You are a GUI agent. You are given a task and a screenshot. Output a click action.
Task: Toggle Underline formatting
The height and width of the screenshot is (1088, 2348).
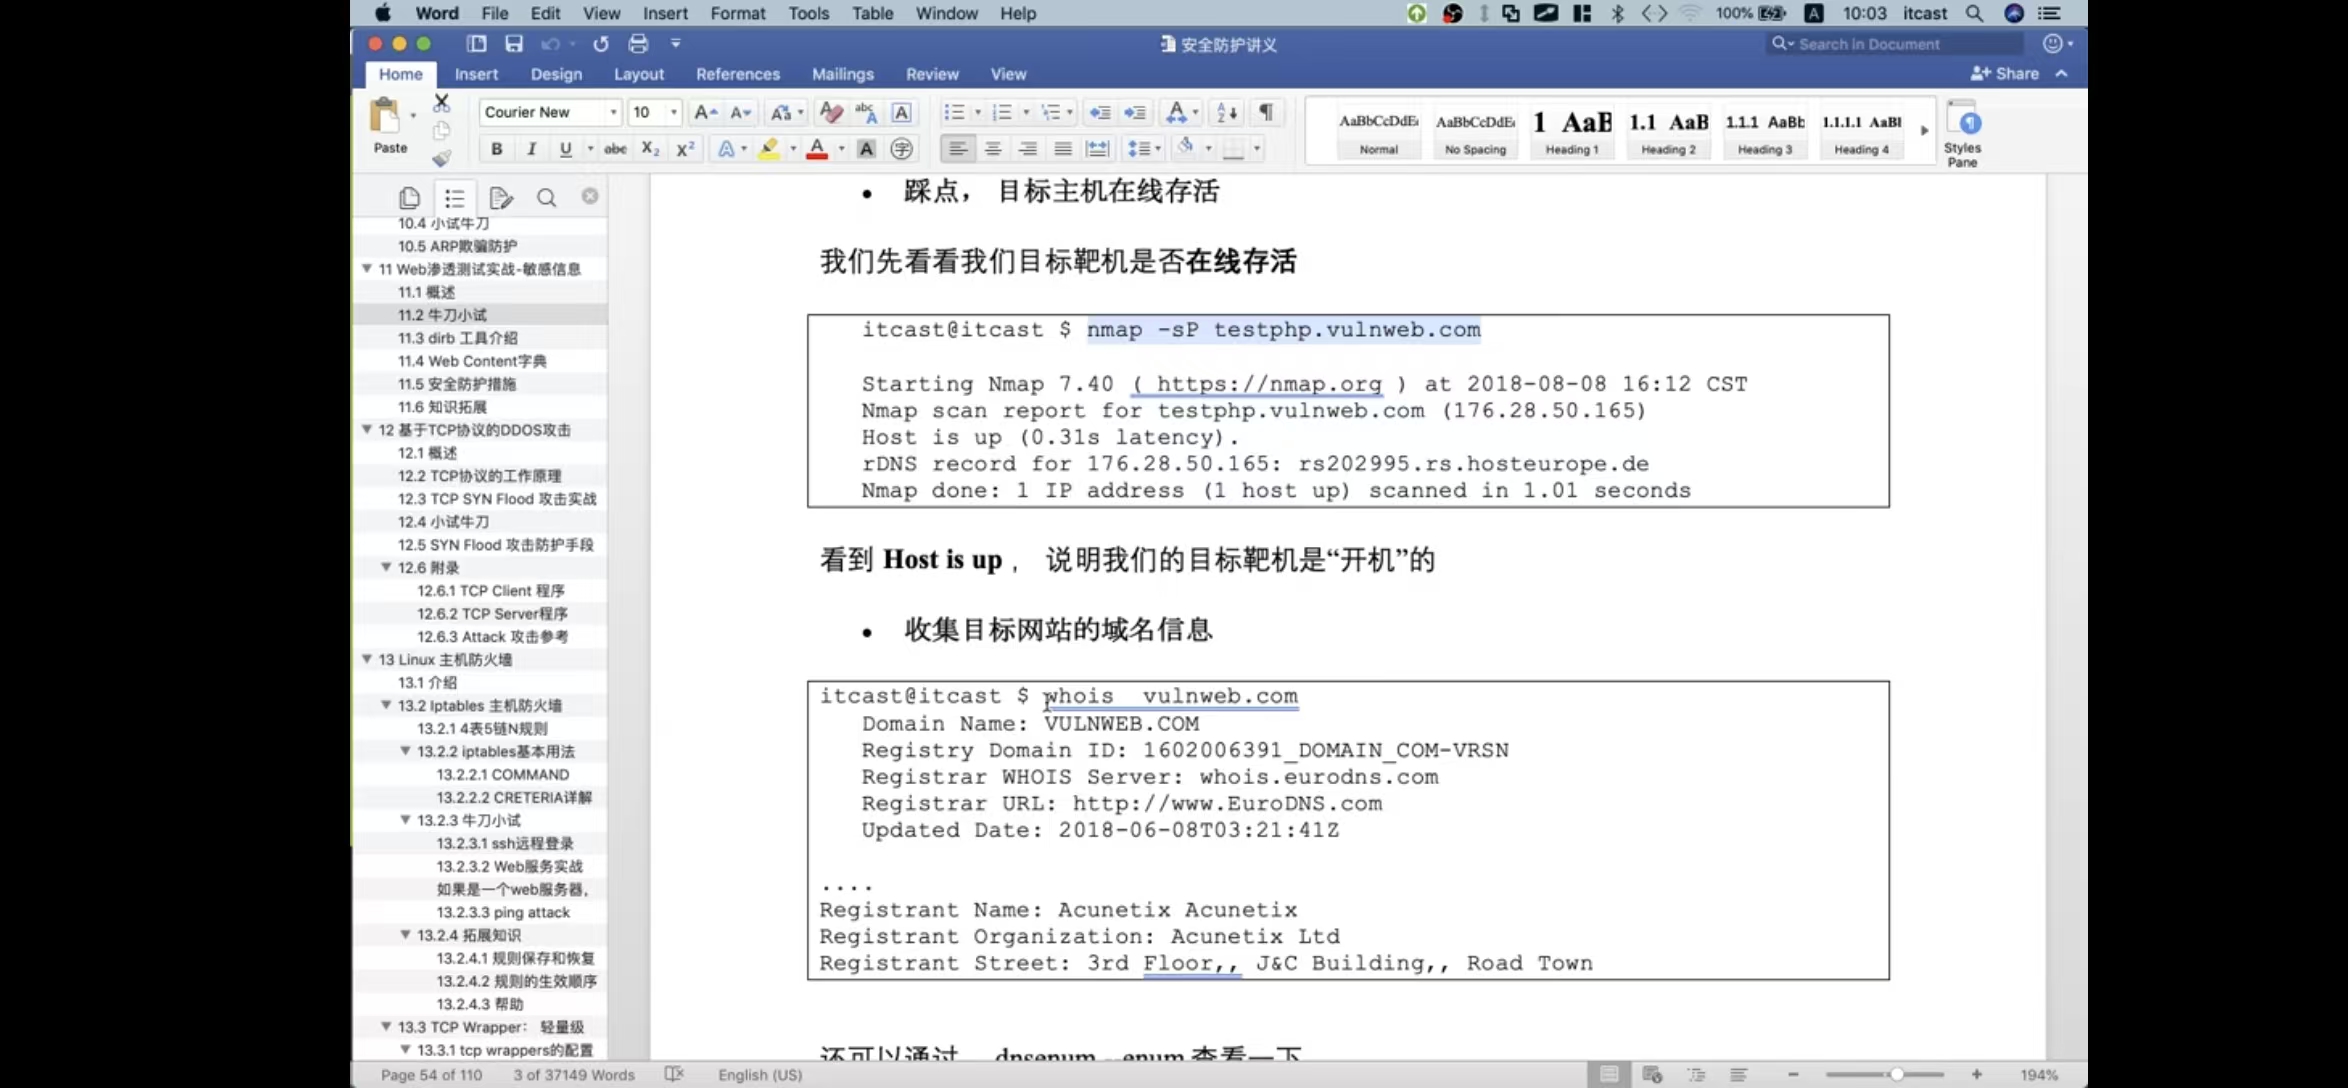coord(566,149)
